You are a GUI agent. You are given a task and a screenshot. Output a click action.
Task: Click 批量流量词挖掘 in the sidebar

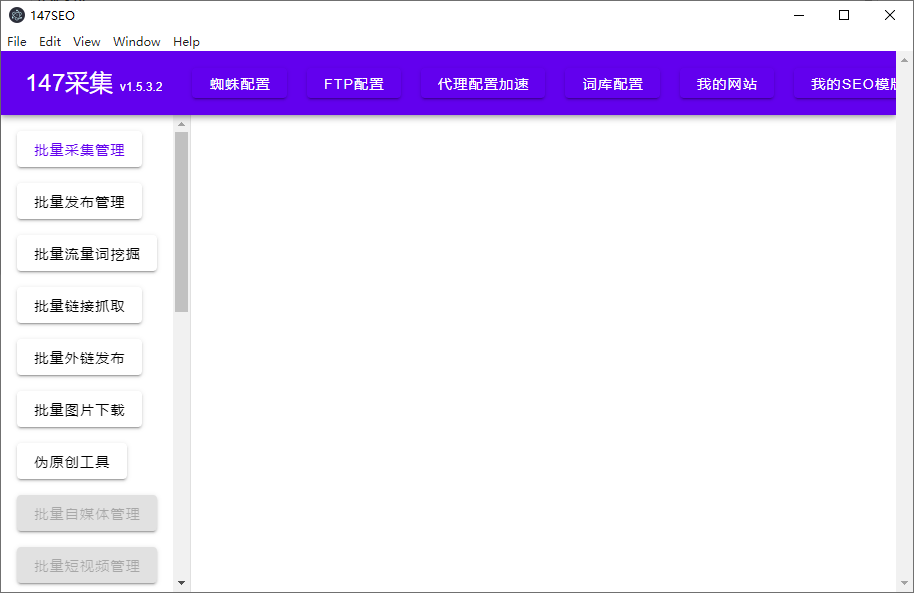(87, 254)
